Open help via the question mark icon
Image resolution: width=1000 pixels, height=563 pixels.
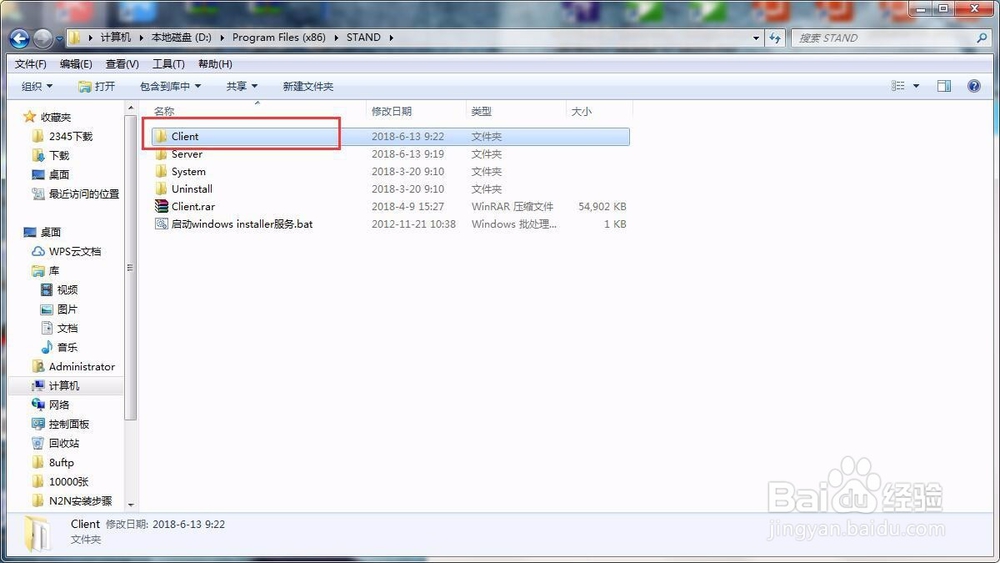(974, 86)
